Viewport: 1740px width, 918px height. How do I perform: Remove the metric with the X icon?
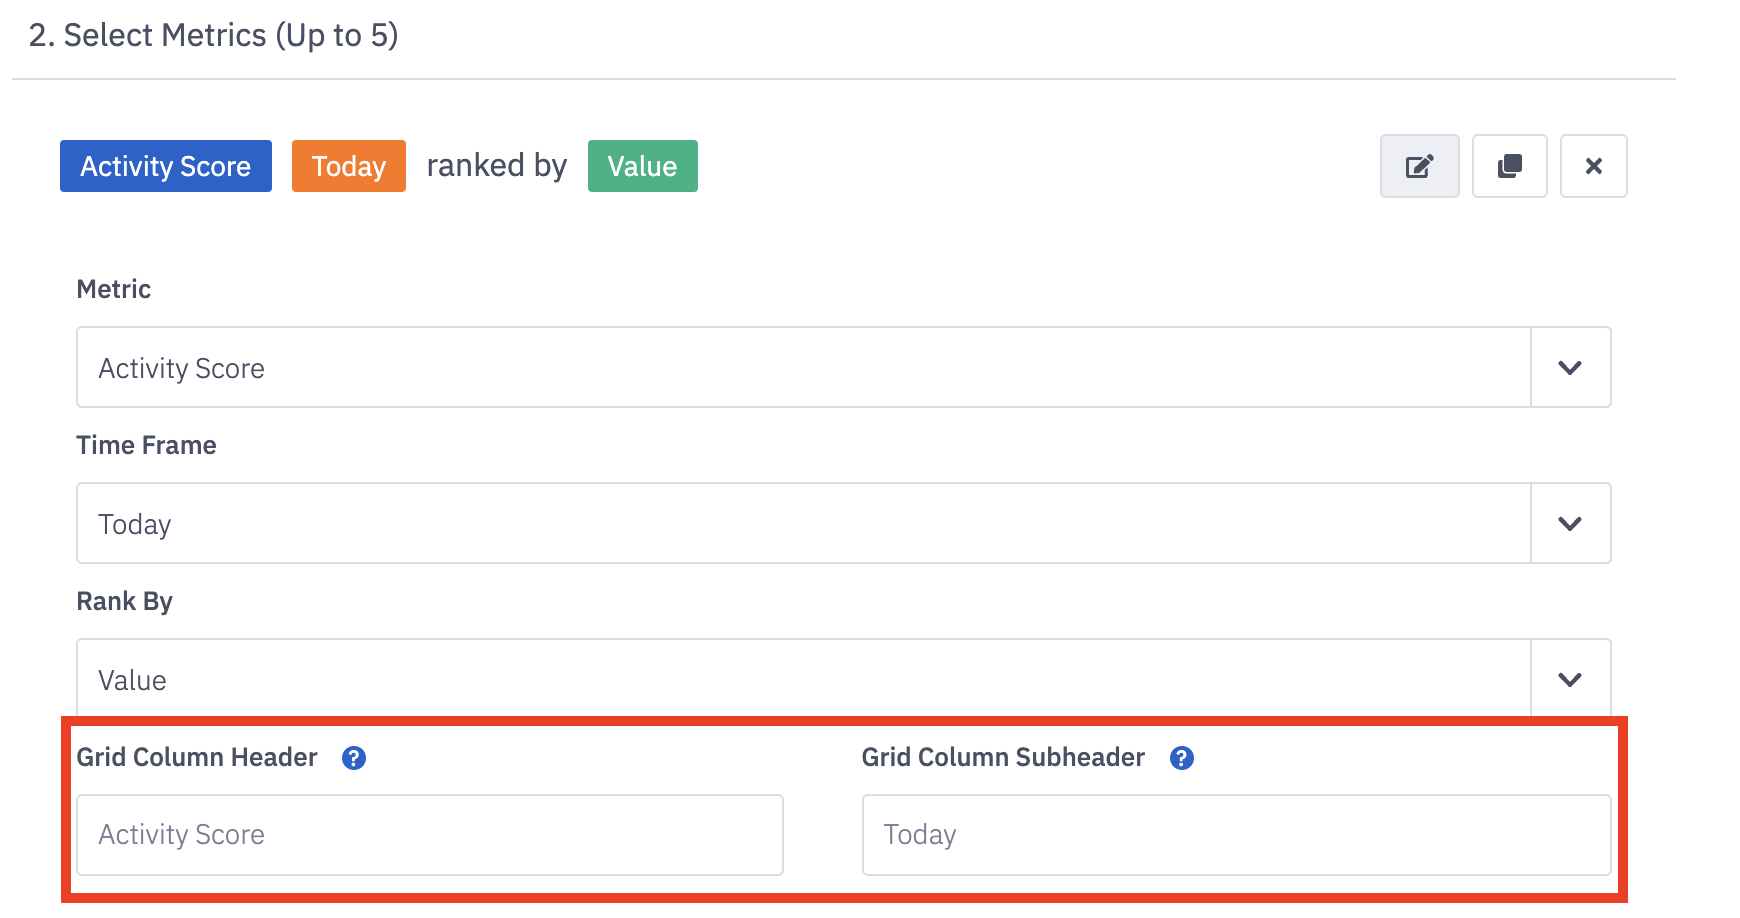tap(1593, 166)
